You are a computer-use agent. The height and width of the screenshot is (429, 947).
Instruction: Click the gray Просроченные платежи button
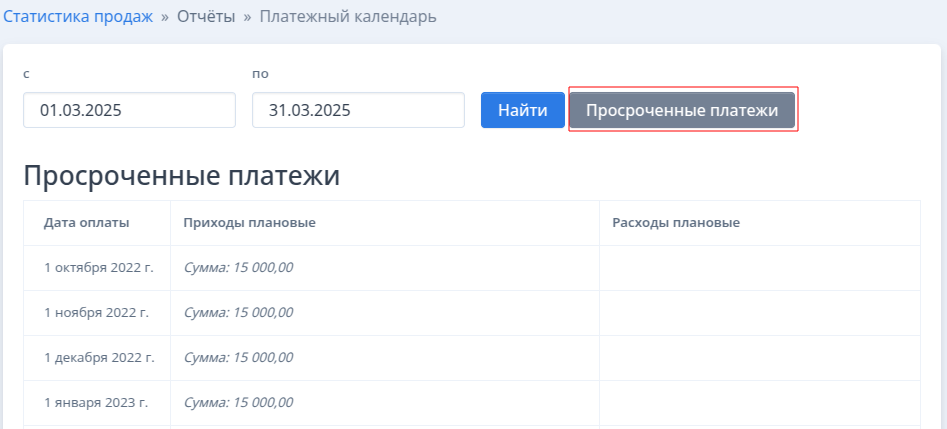[682, 110]
